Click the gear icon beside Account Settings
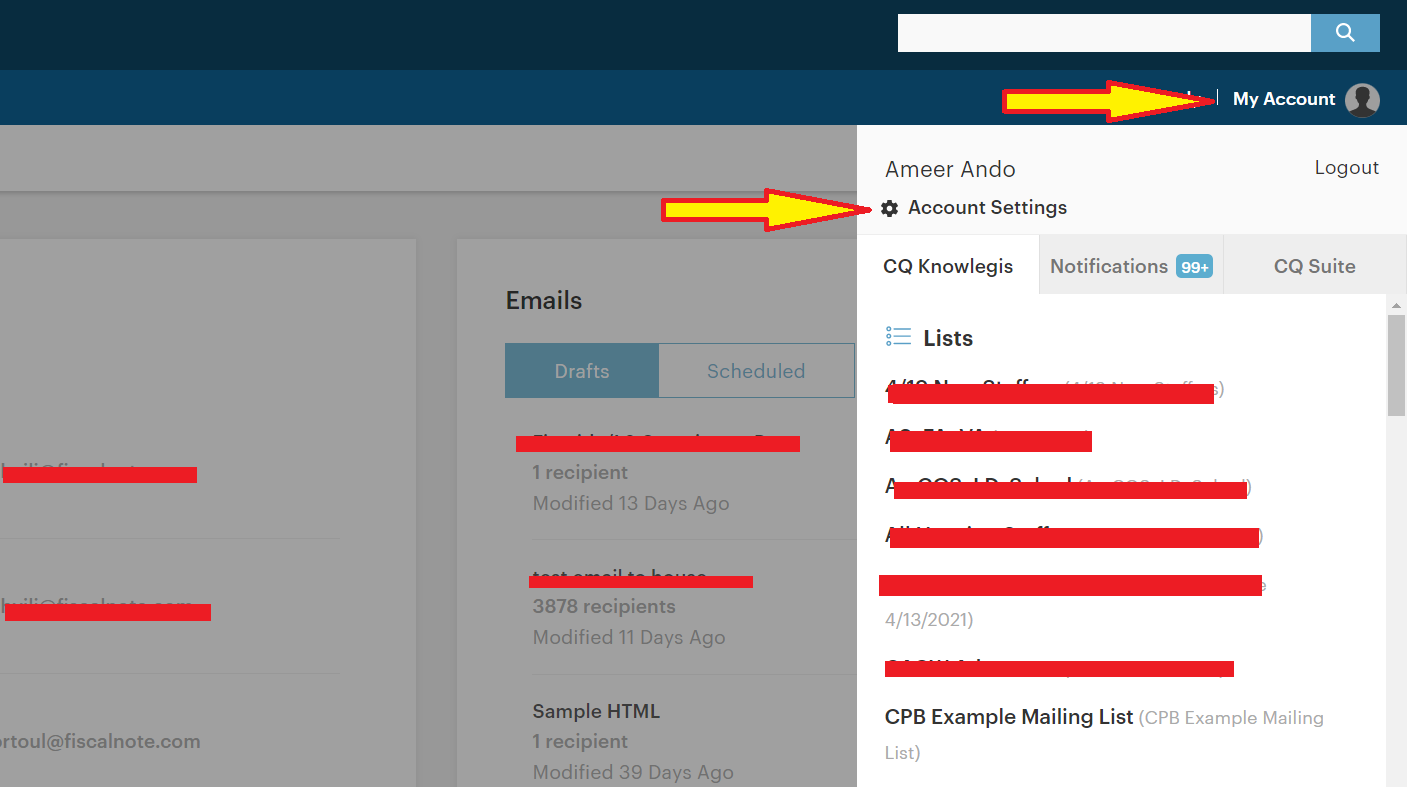 click(889, 208)
